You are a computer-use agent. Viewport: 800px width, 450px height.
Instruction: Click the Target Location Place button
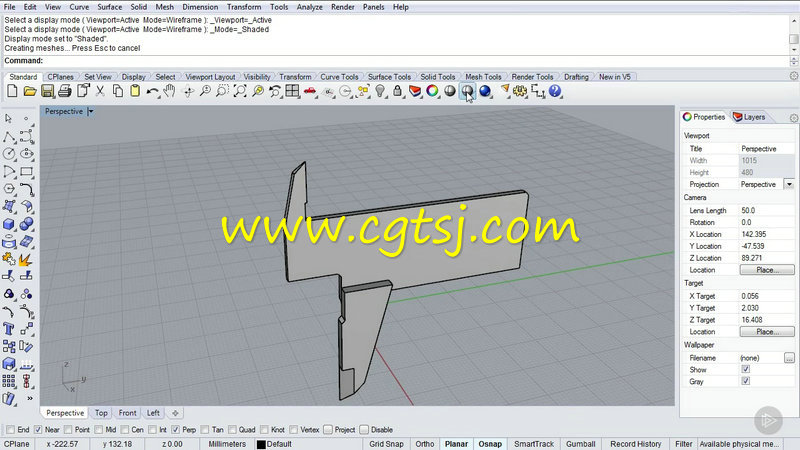click(x=767, y=332)
